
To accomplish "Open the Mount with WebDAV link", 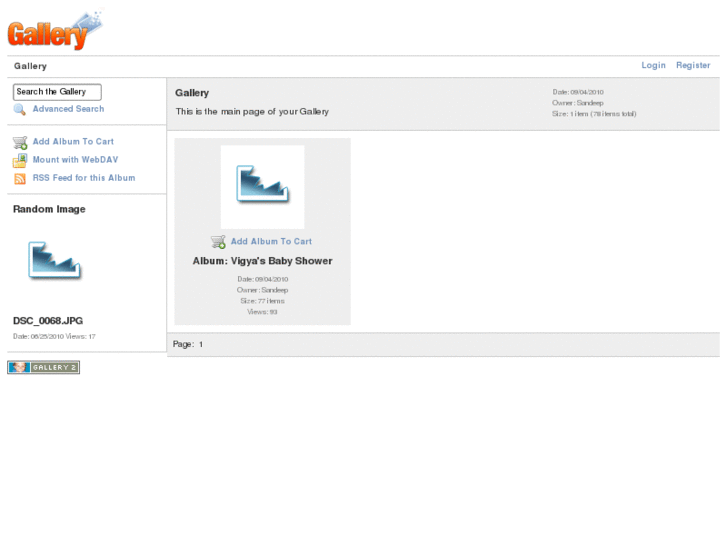I will pyautogui.click(x=75, y=160).
